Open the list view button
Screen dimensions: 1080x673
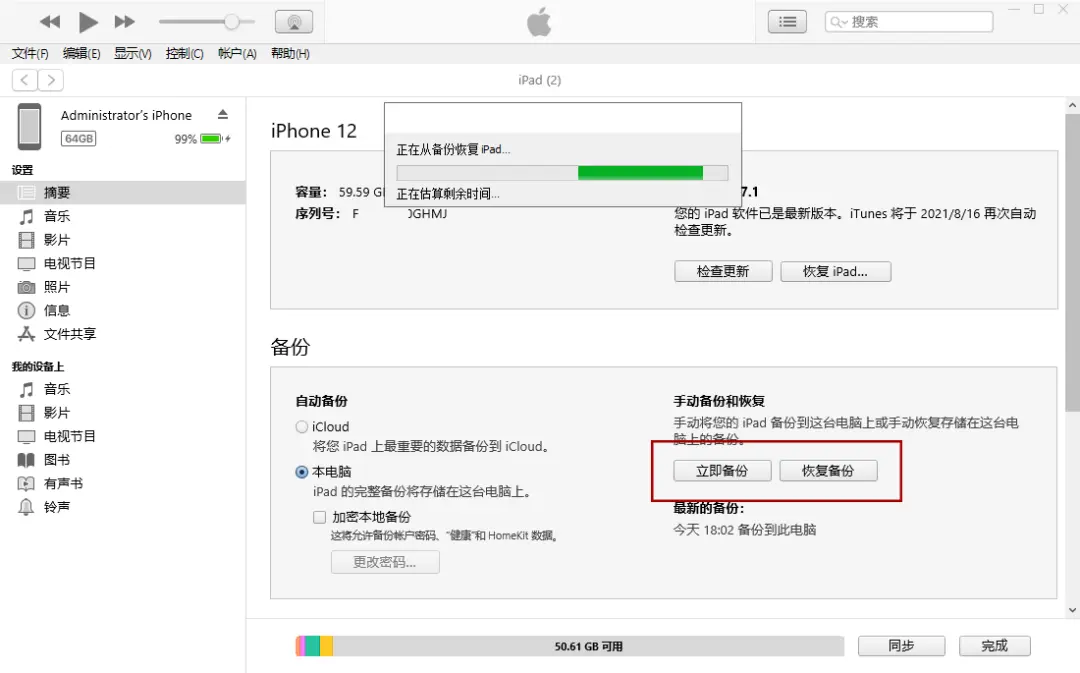pyautogui.click(x=787, y=22)
